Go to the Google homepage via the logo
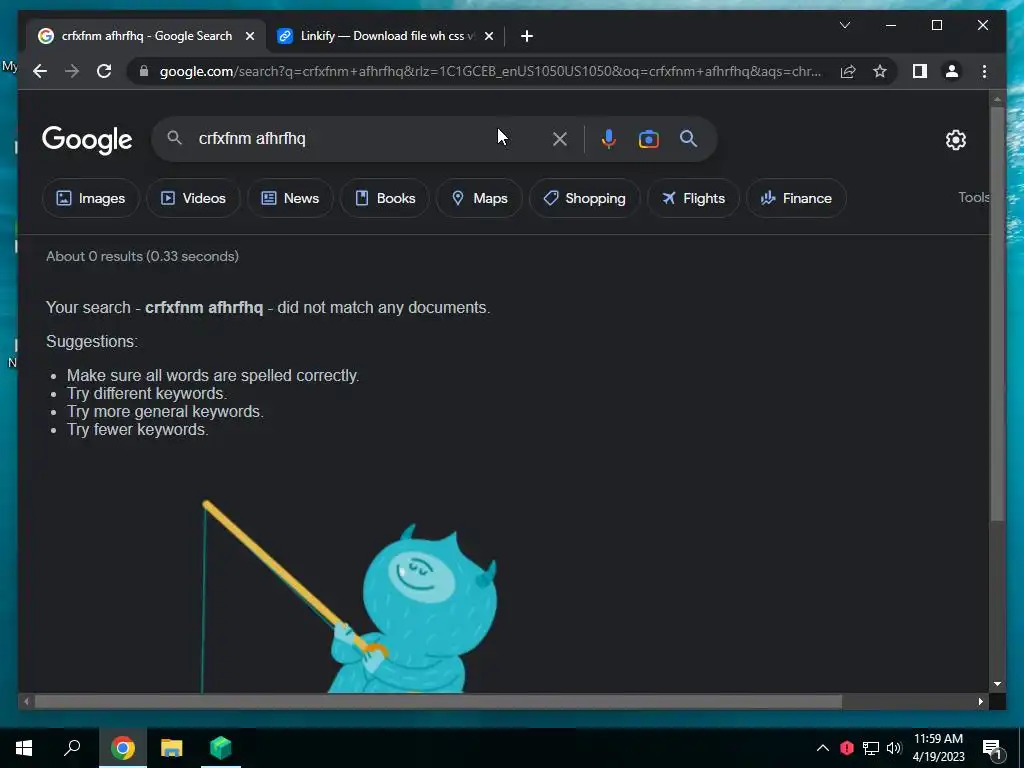The width and height of the screenshot is (1024, 768). pos(87,140)
